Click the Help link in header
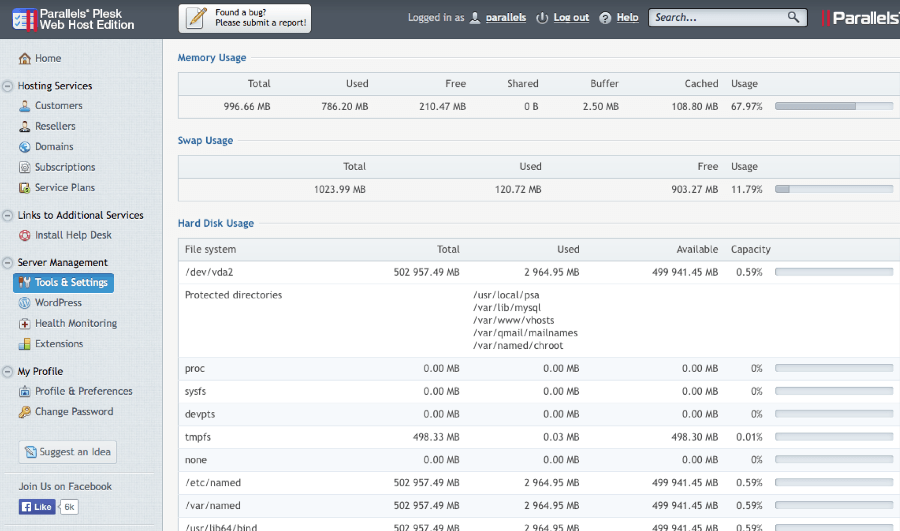900x531 pixels. [627, 18]
